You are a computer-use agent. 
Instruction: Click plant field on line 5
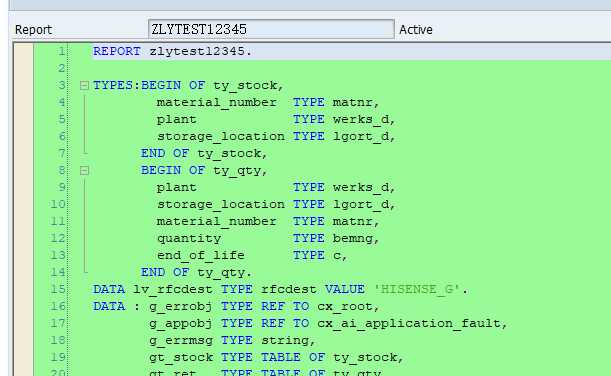coord(177,120)
